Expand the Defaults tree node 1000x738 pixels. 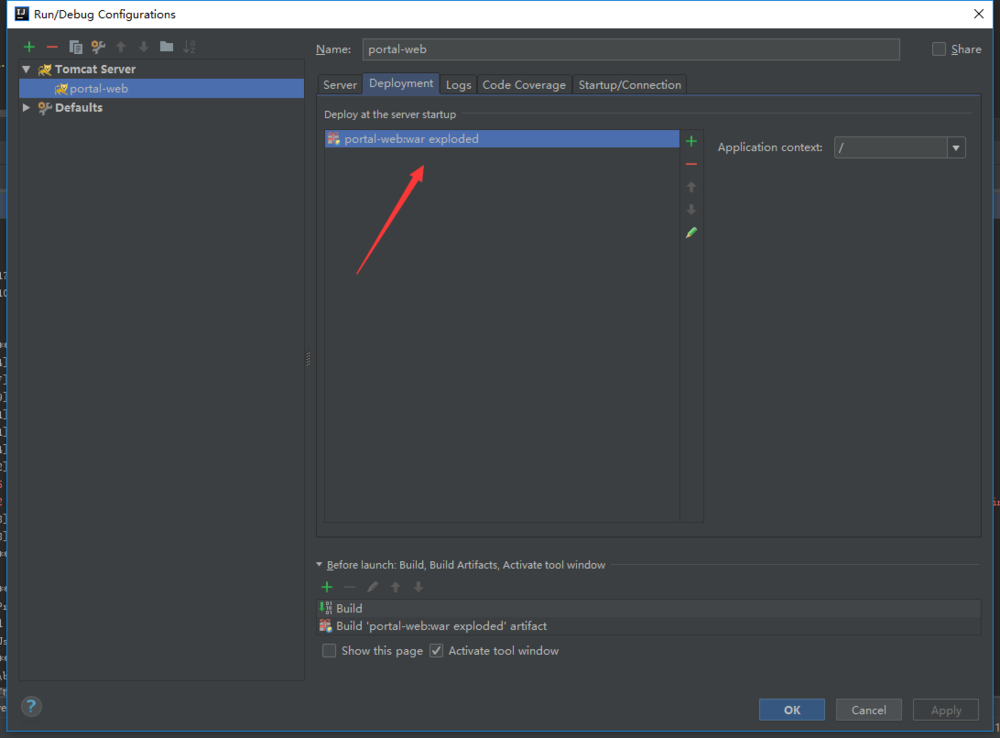click(x=26, y=107)
